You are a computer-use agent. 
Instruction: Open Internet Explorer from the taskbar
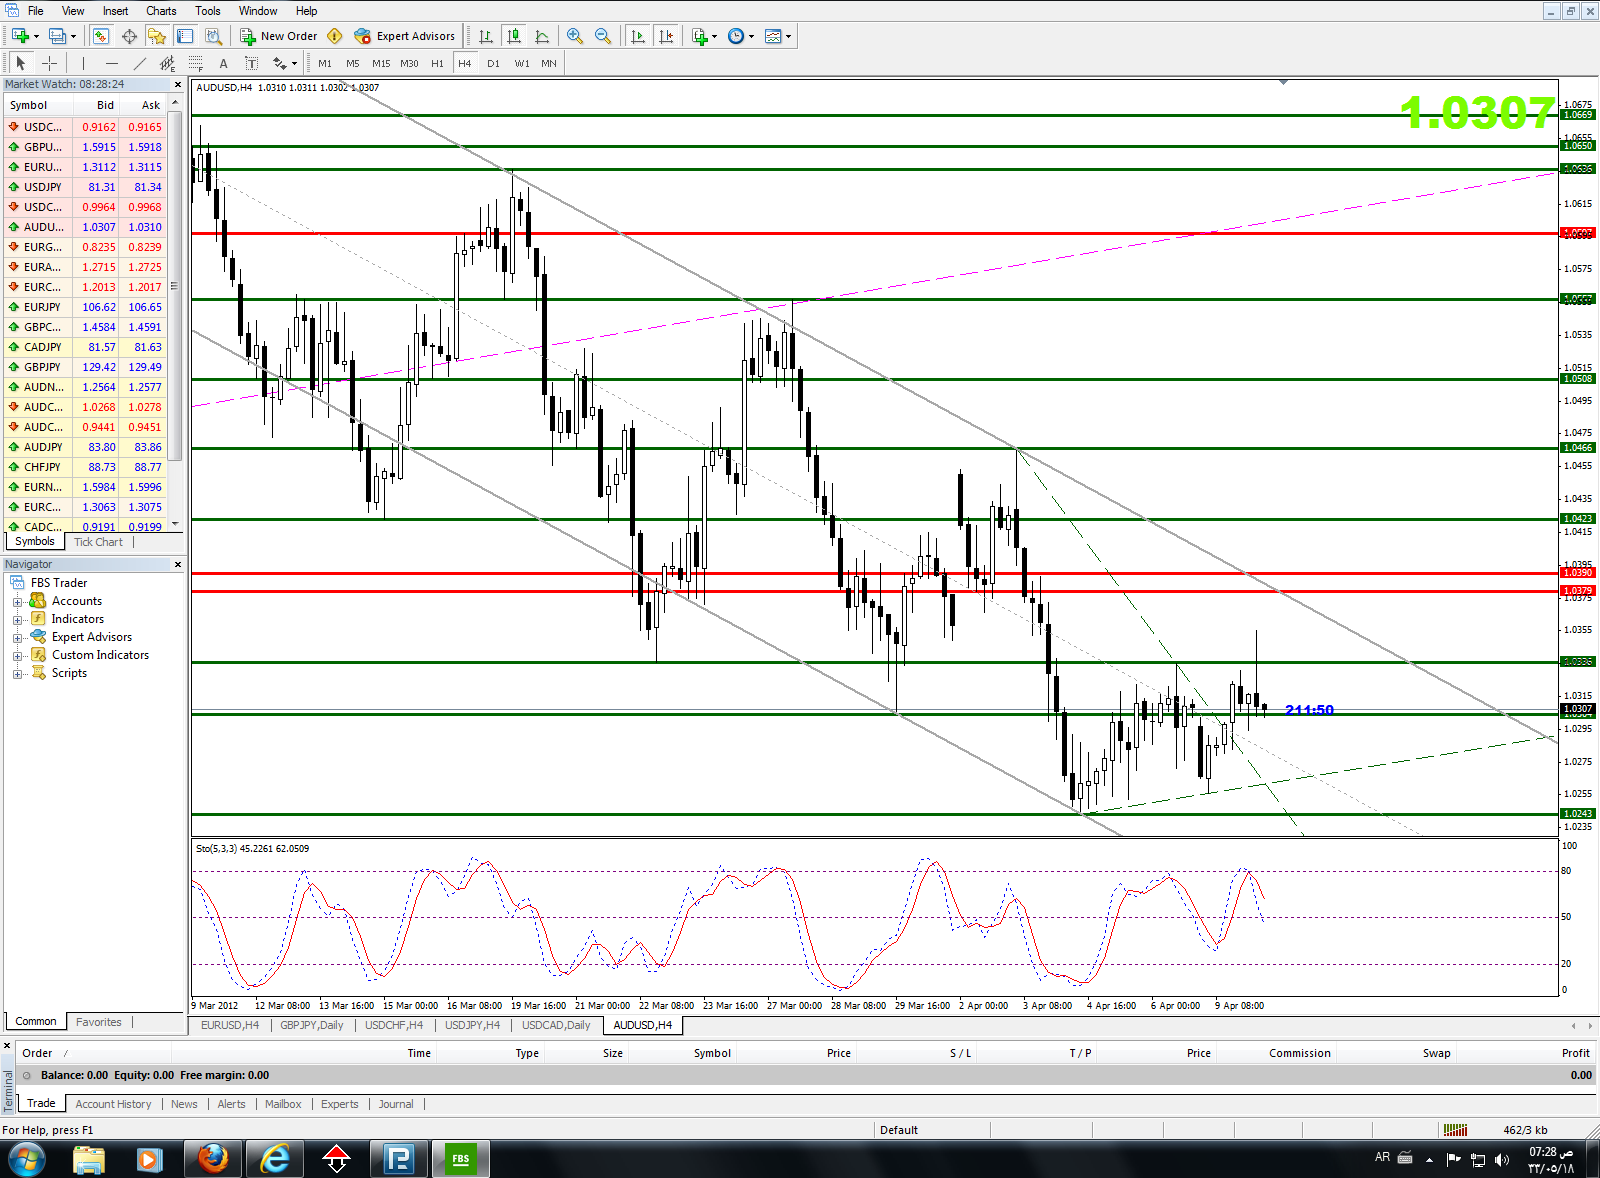(x=274, y=1159)
